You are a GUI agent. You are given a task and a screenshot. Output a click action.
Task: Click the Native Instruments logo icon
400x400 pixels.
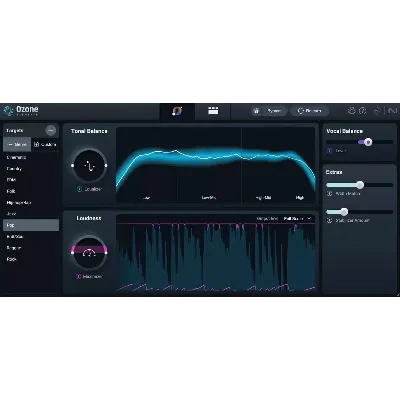click(x=392, y=111)
